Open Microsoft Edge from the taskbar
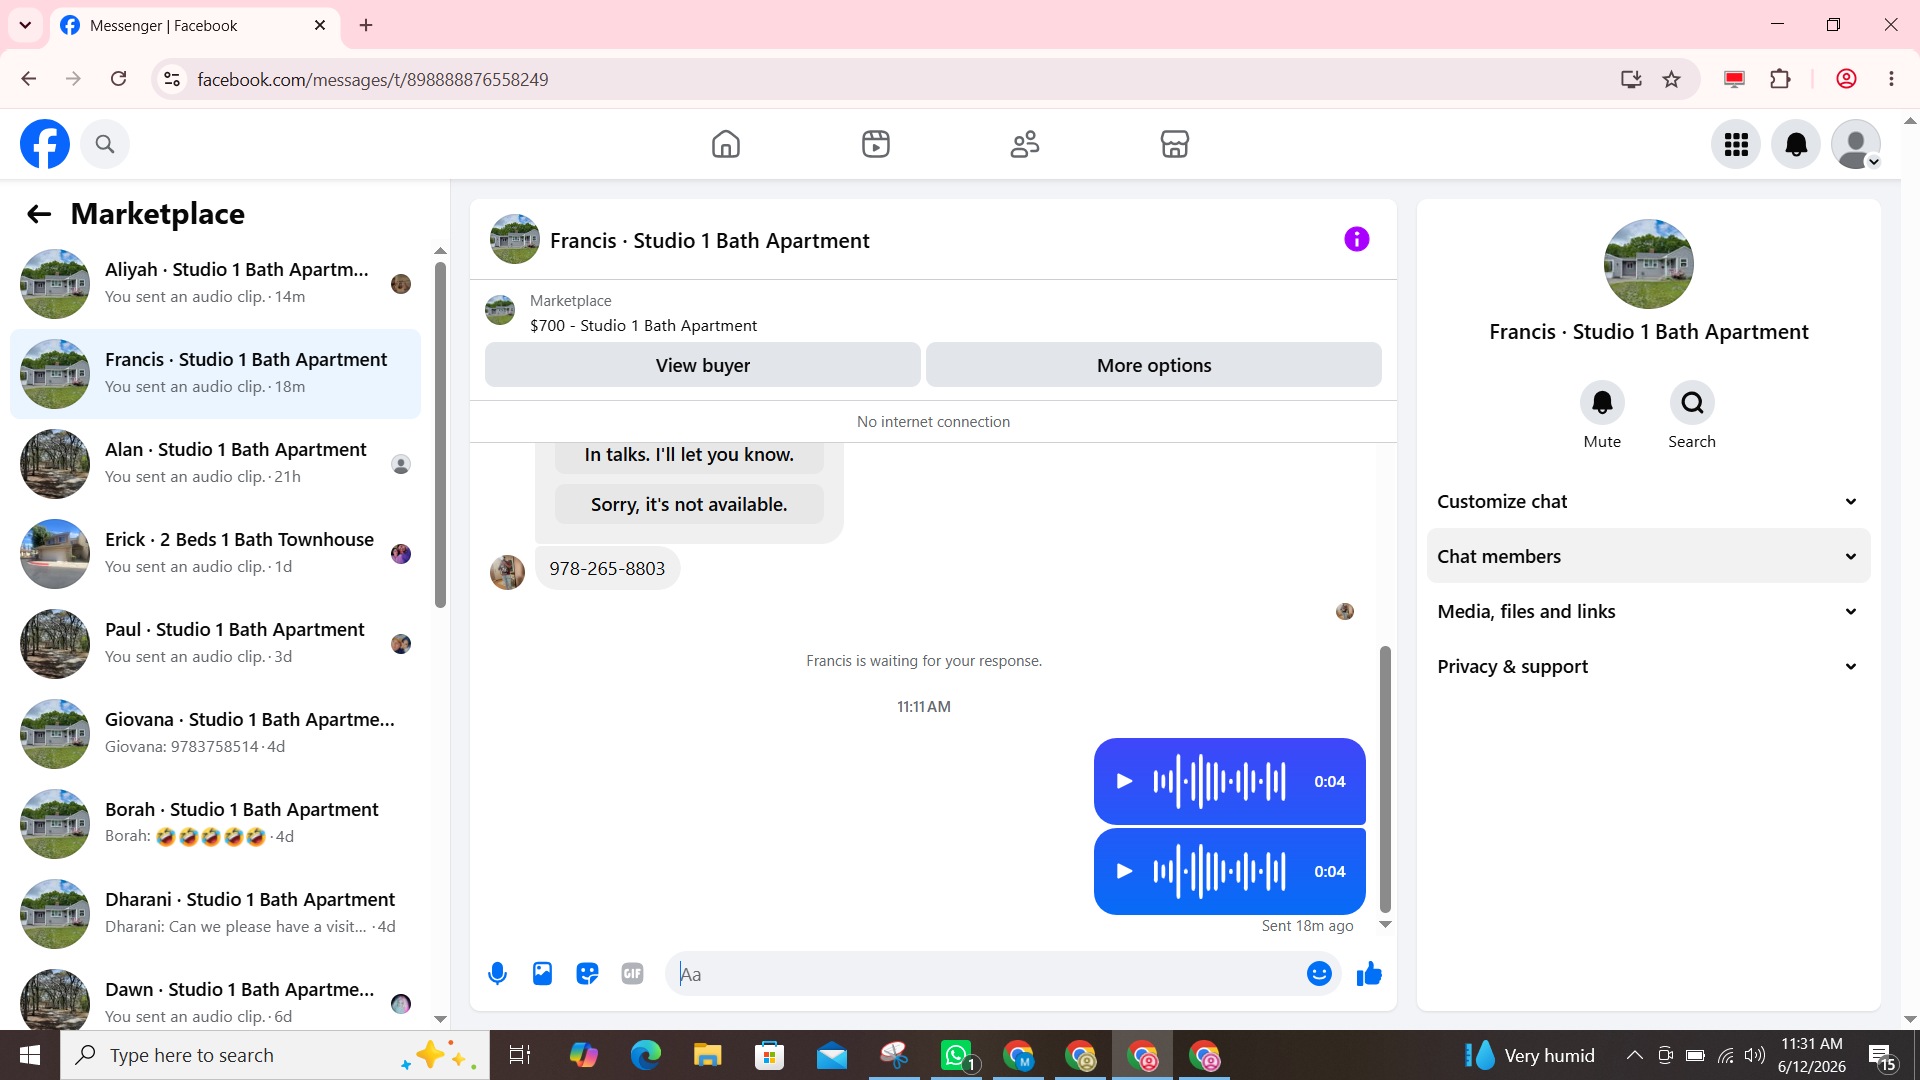1920x1080 pixels. (646, 1055)
